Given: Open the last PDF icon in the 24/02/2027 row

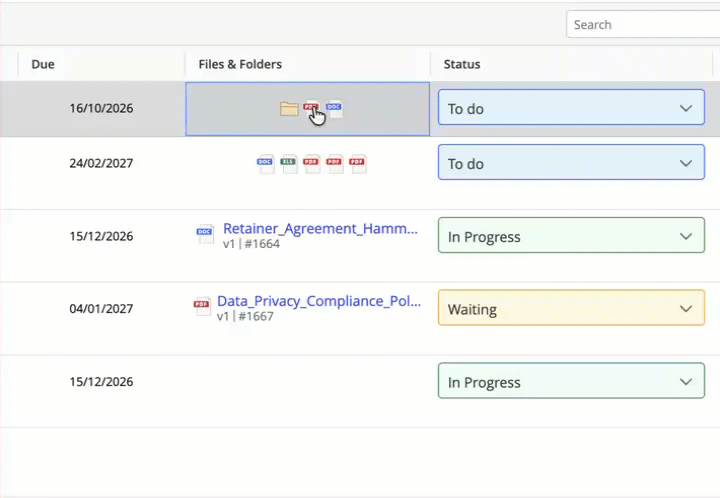Looking at the screenshot, I should pyautogui.click(x=357, y=164).
